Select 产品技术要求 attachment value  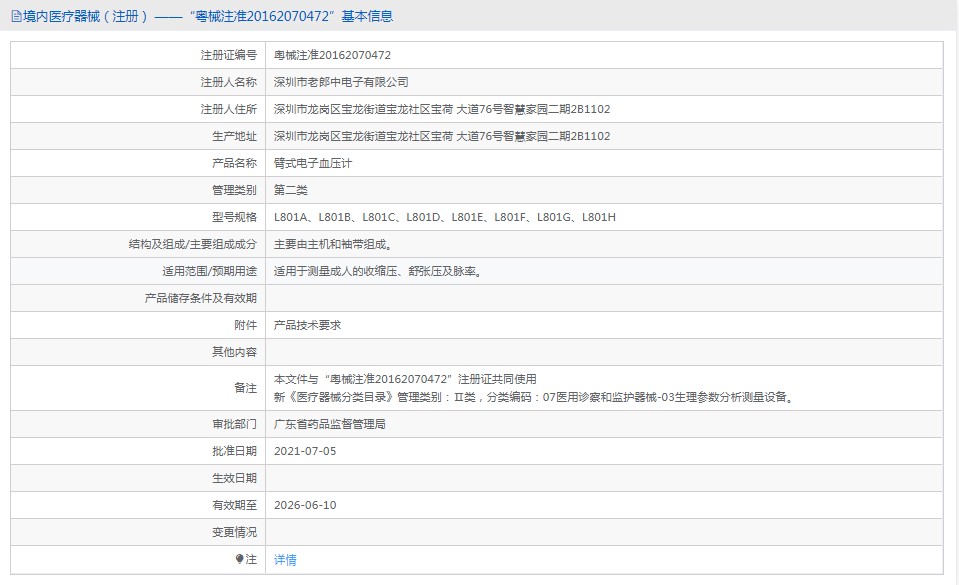307,325
